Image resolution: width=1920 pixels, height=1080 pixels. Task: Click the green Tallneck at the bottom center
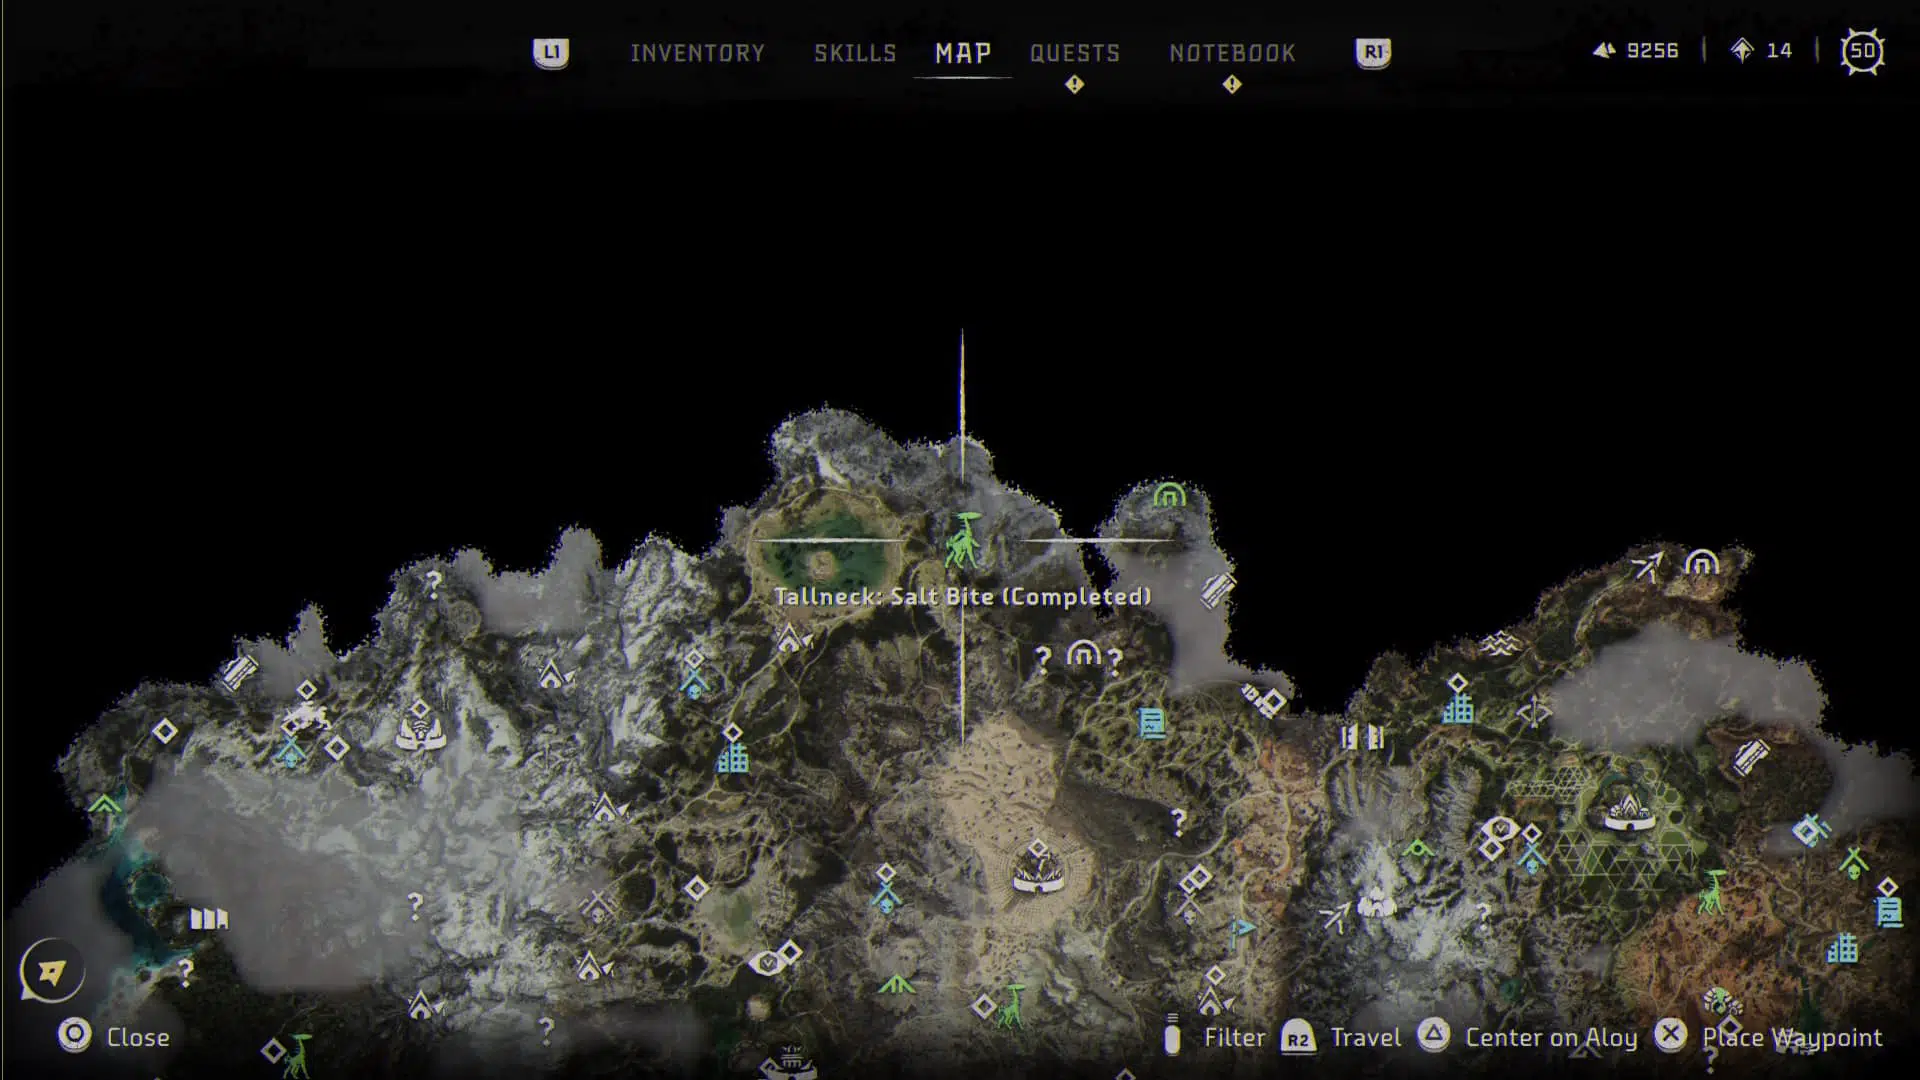1013,1006
